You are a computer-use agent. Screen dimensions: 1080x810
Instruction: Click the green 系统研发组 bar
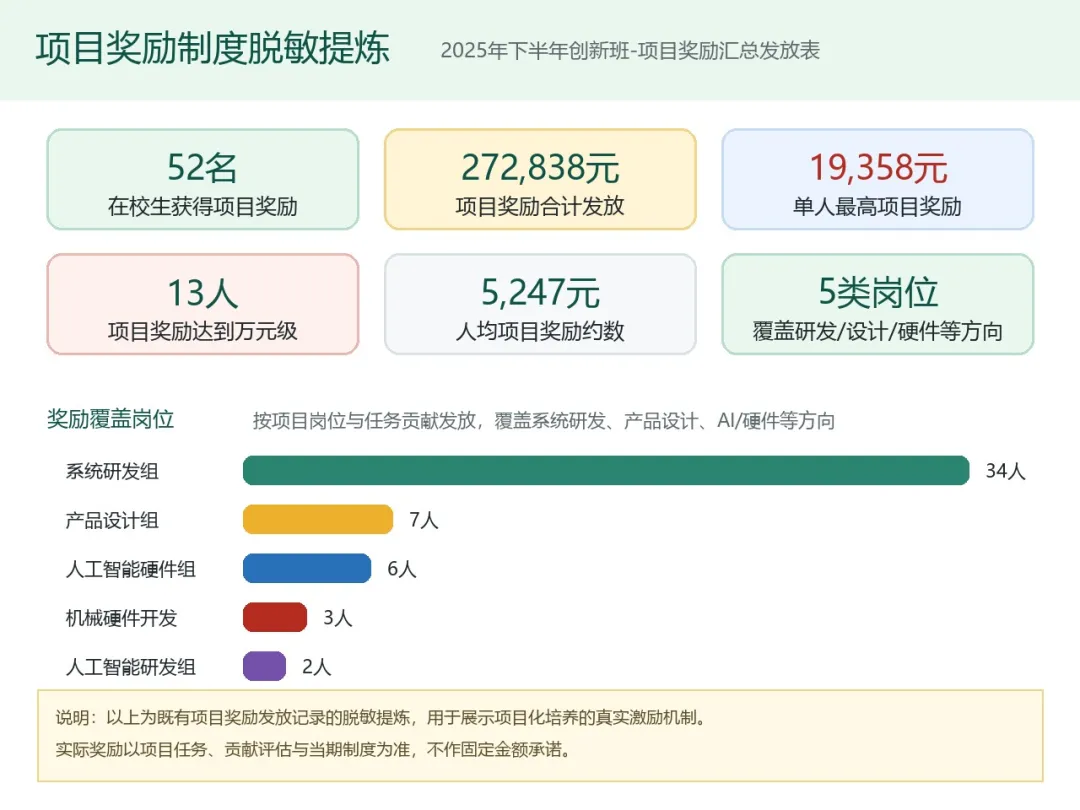tap(606, 470)
